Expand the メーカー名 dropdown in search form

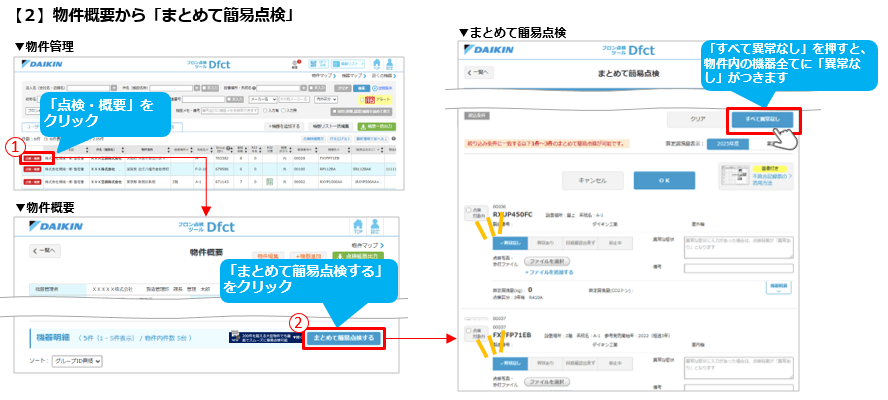(265, 100)
